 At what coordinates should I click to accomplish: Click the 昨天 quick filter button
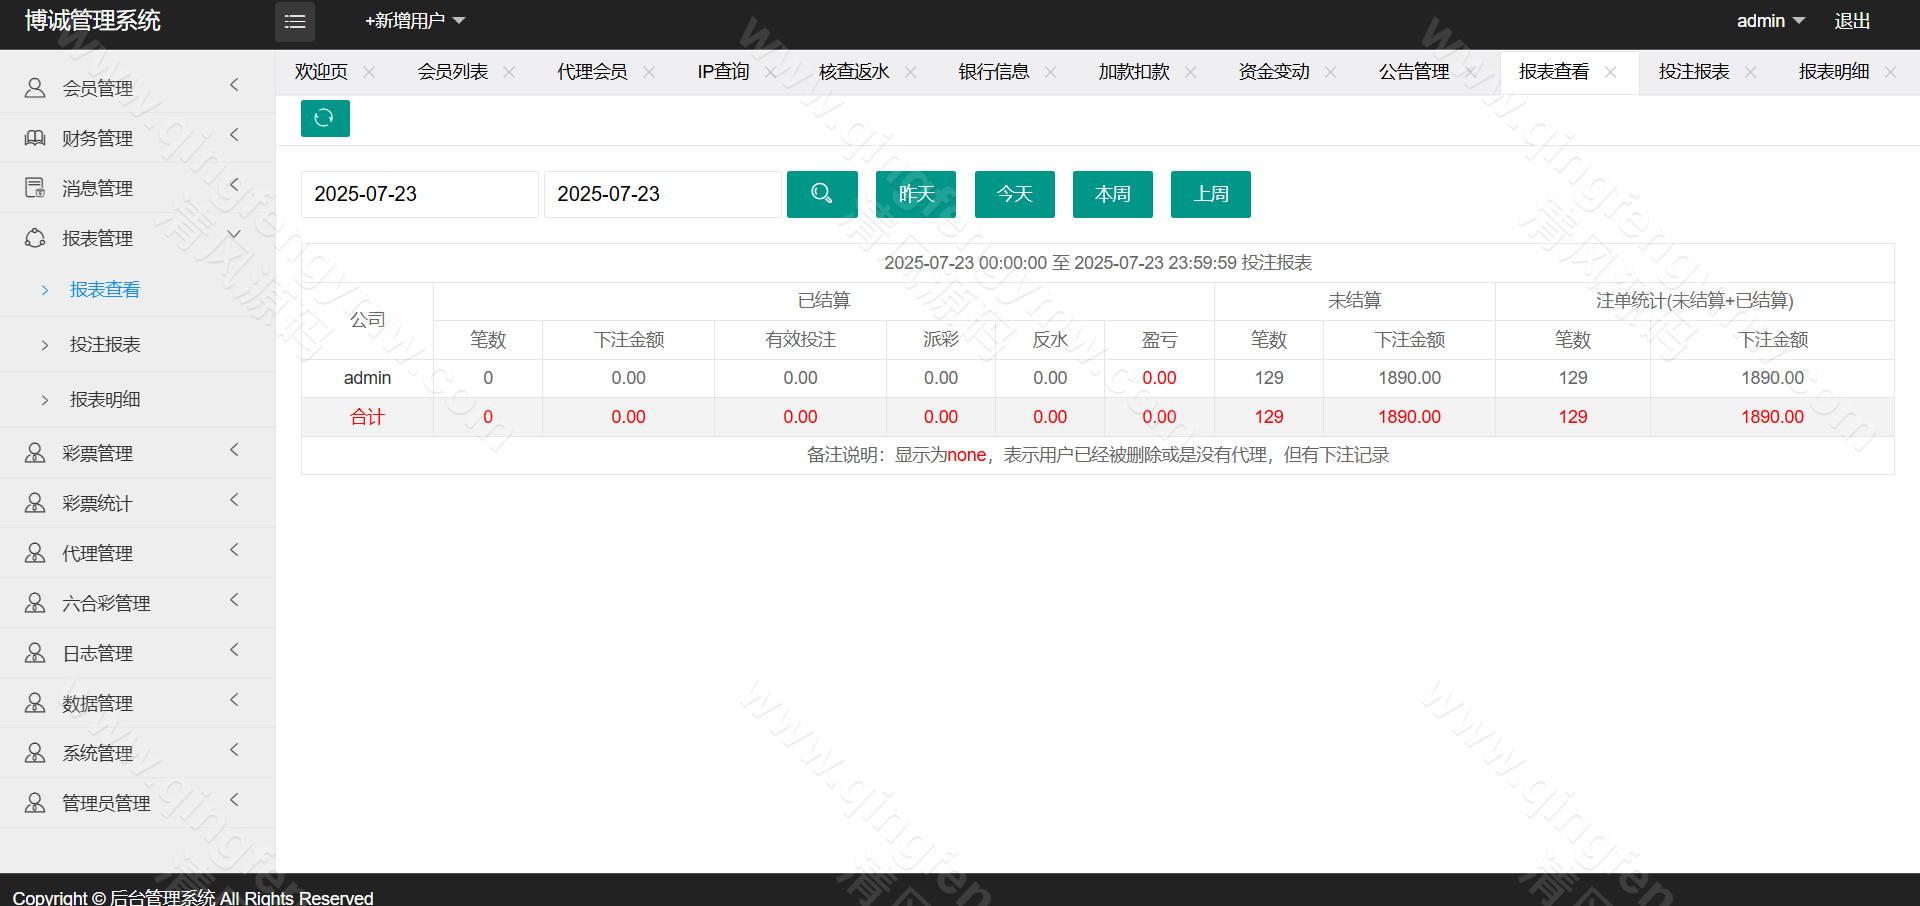[916, 194]
